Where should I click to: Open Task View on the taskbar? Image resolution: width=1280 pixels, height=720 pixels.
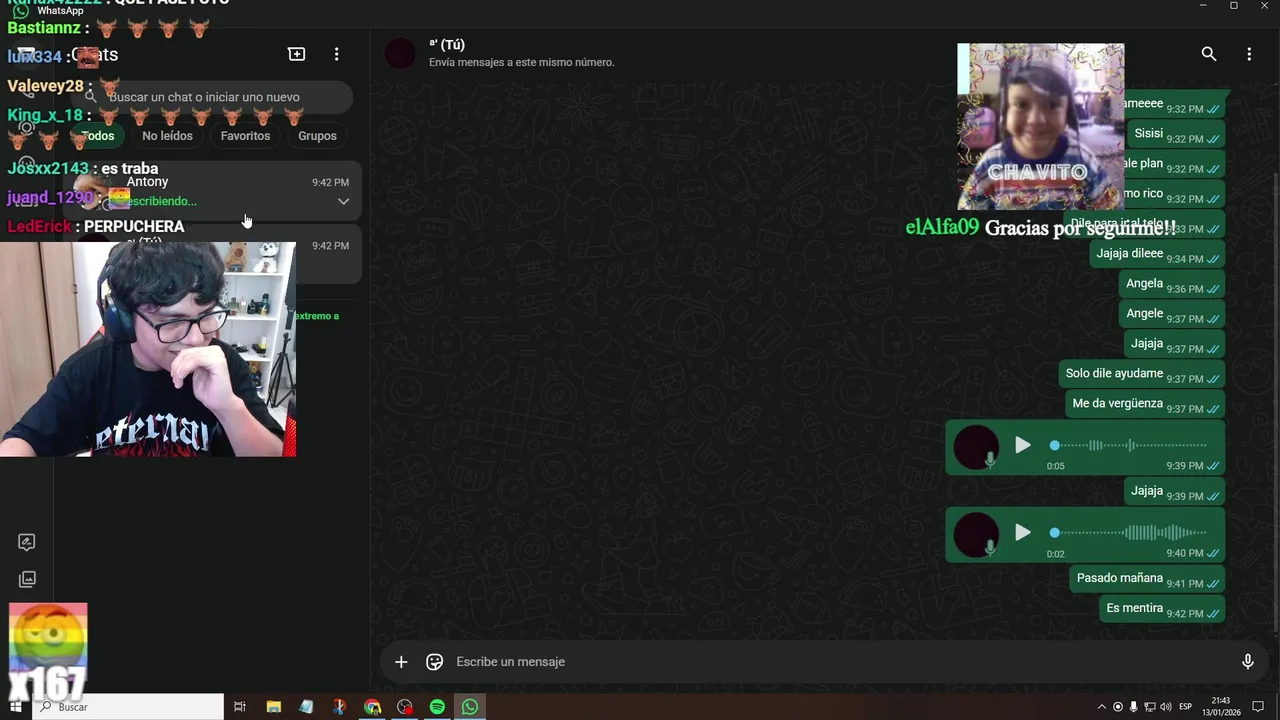(x=240, y=707)
